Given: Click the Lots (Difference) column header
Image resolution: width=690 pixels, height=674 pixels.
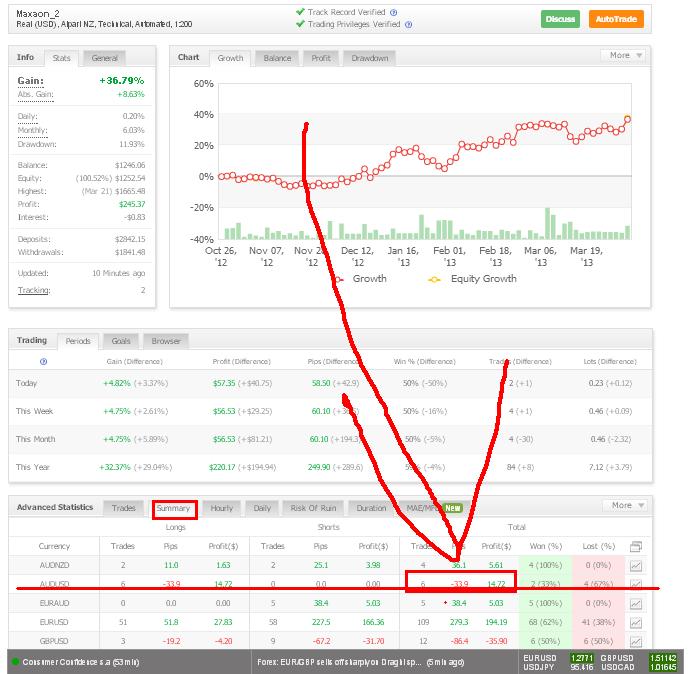Looking at the screenshot, I should 610,362.
